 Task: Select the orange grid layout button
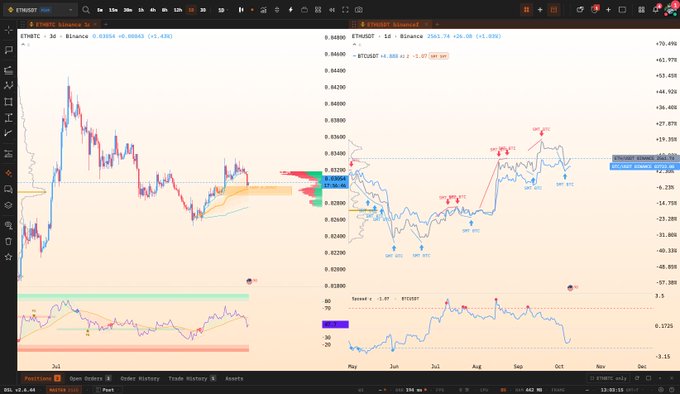coord(526,10)
